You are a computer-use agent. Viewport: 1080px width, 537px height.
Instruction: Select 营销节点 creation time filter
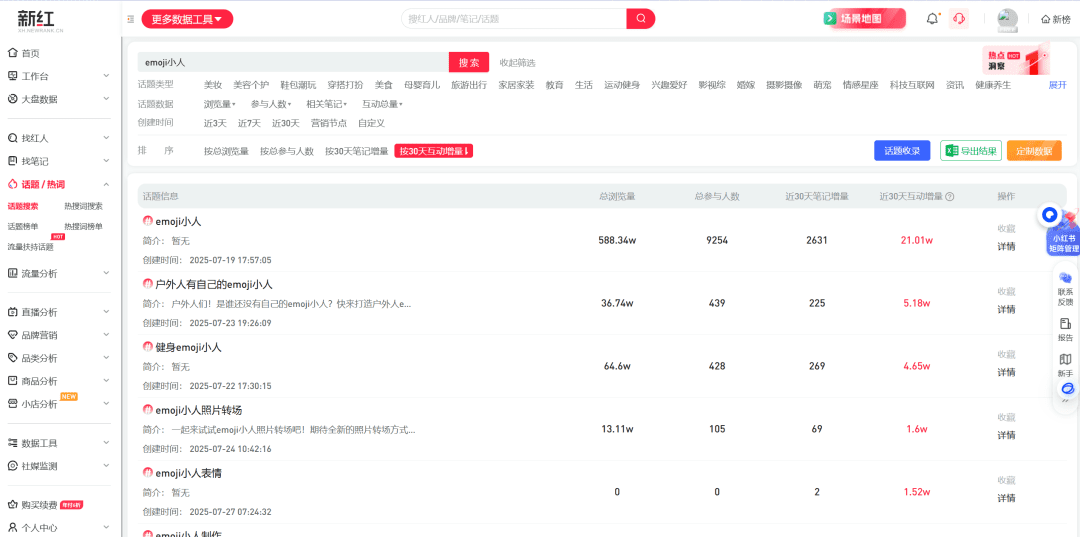click(329, 123)
